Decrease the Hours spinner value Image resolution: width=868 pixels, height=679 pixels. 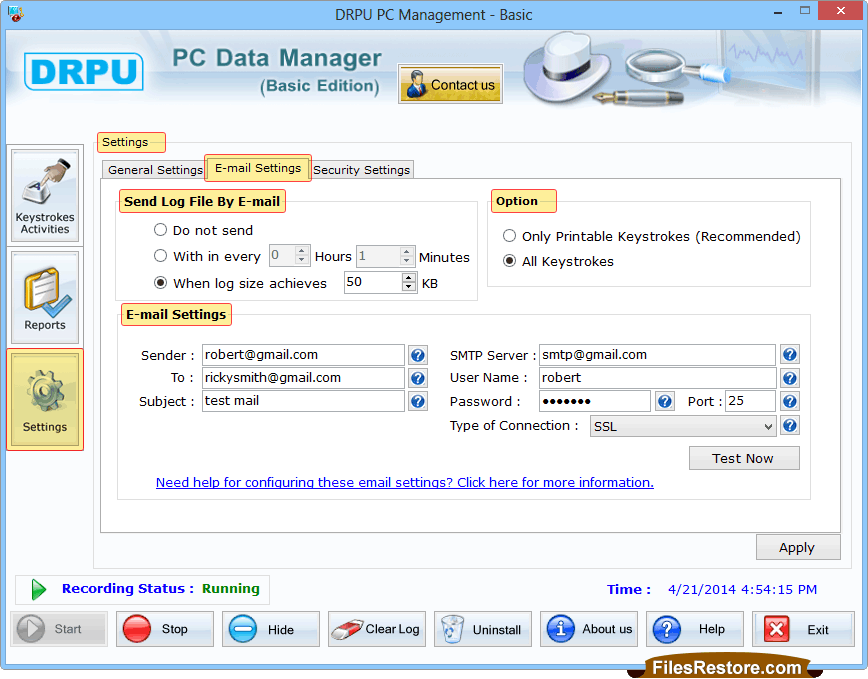302,261
